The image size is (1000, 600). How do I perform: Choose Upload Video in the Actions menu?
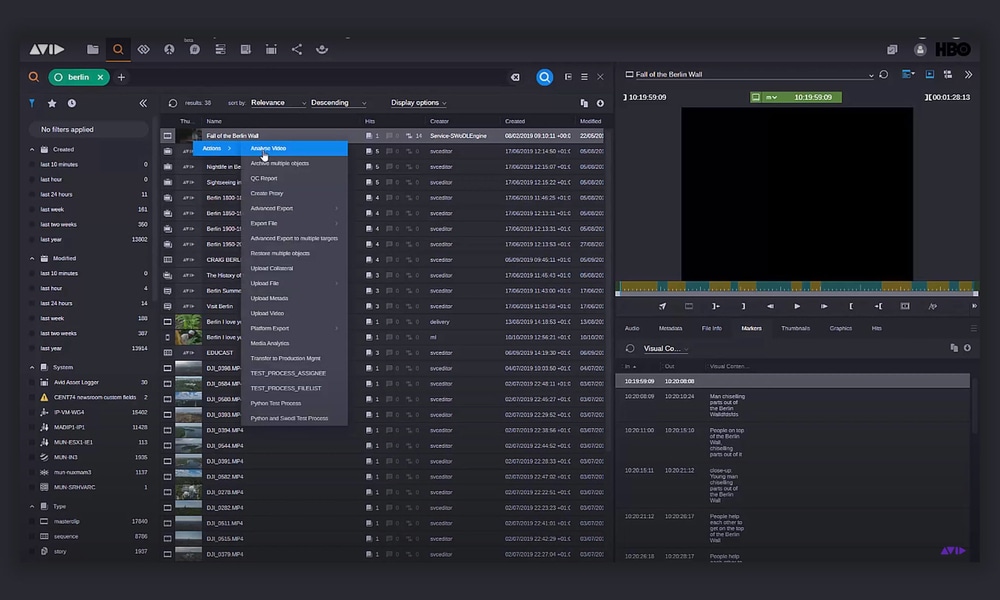(295, 313)
